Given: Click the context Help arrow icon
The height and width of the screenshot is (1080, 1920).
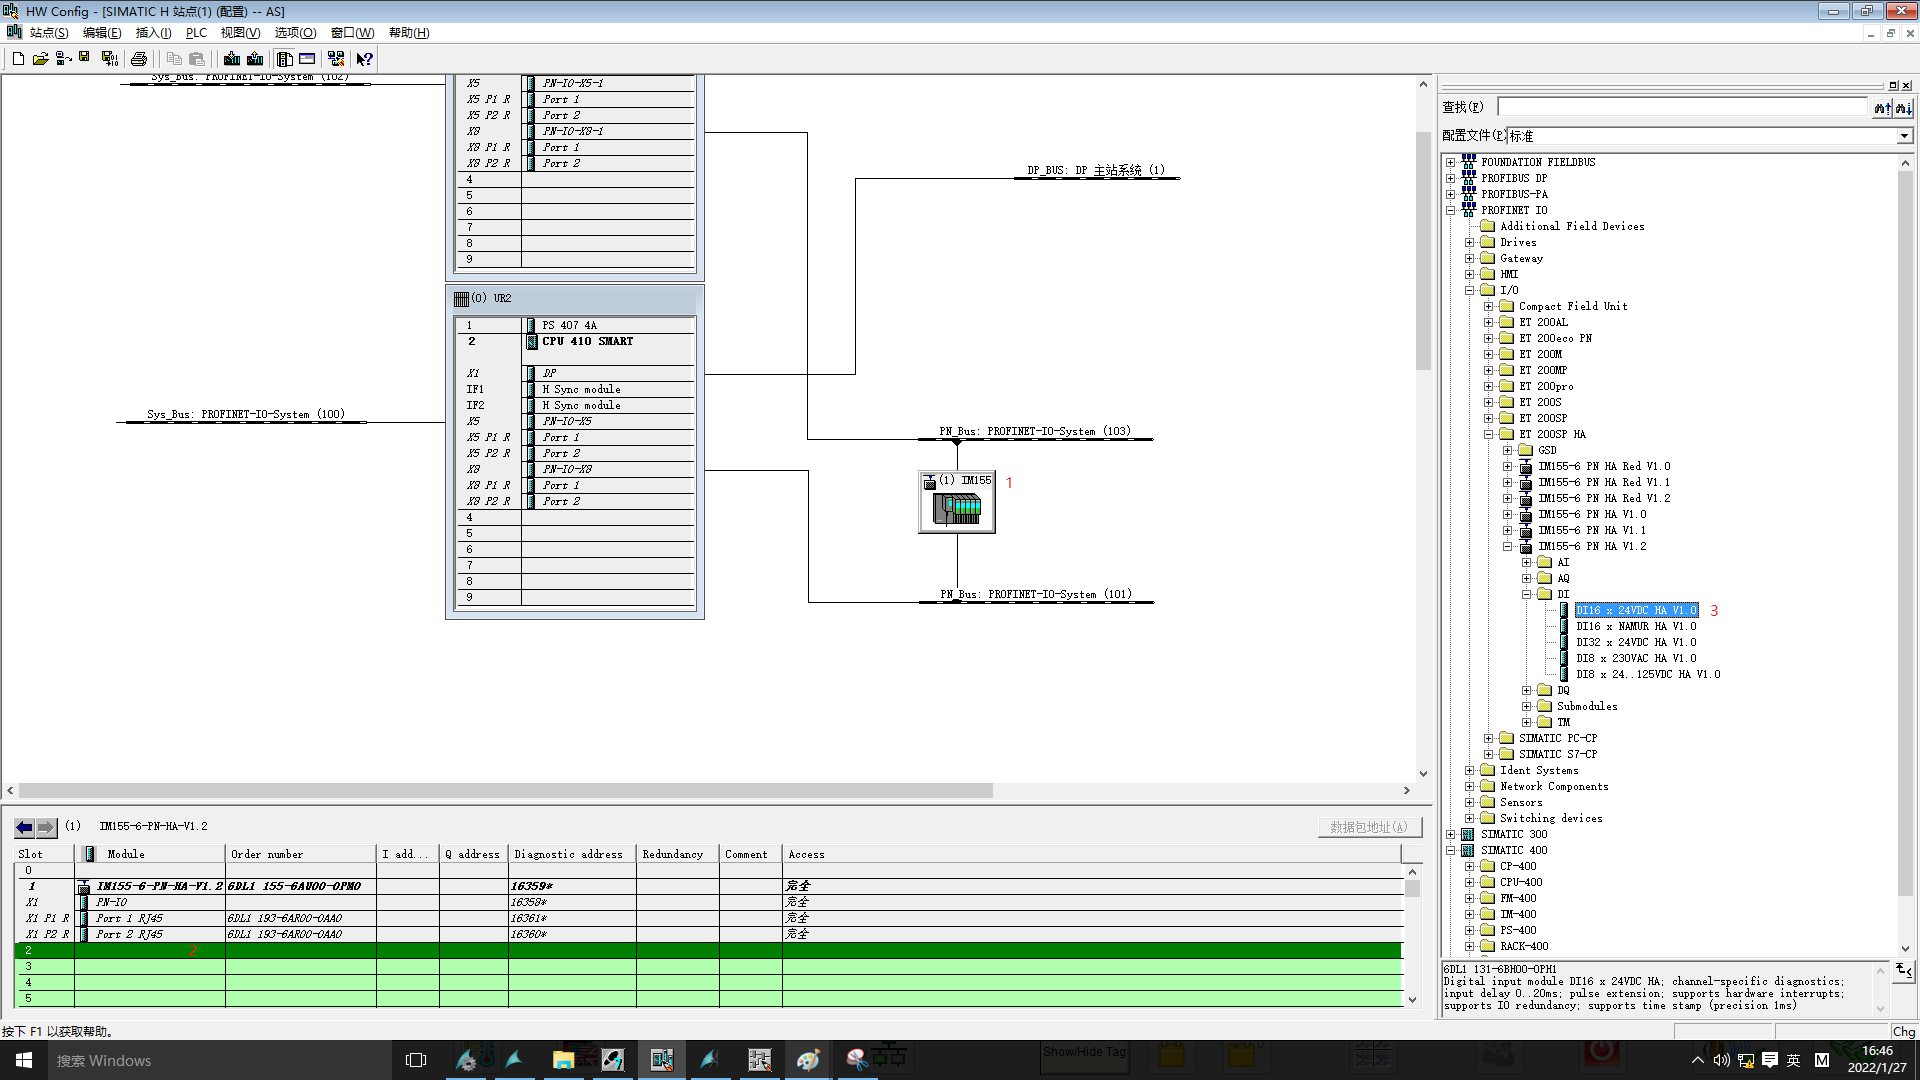Looking at the screenshot, I should click(364, 59).
